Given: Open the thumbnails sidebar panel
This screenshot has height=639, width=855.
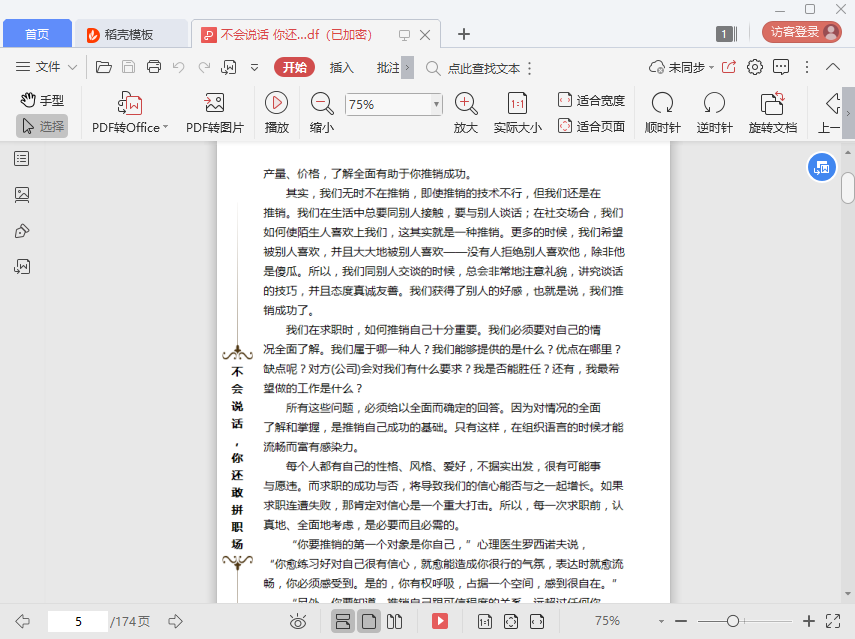Looking at the screenshot, I should tap(22, 195).
